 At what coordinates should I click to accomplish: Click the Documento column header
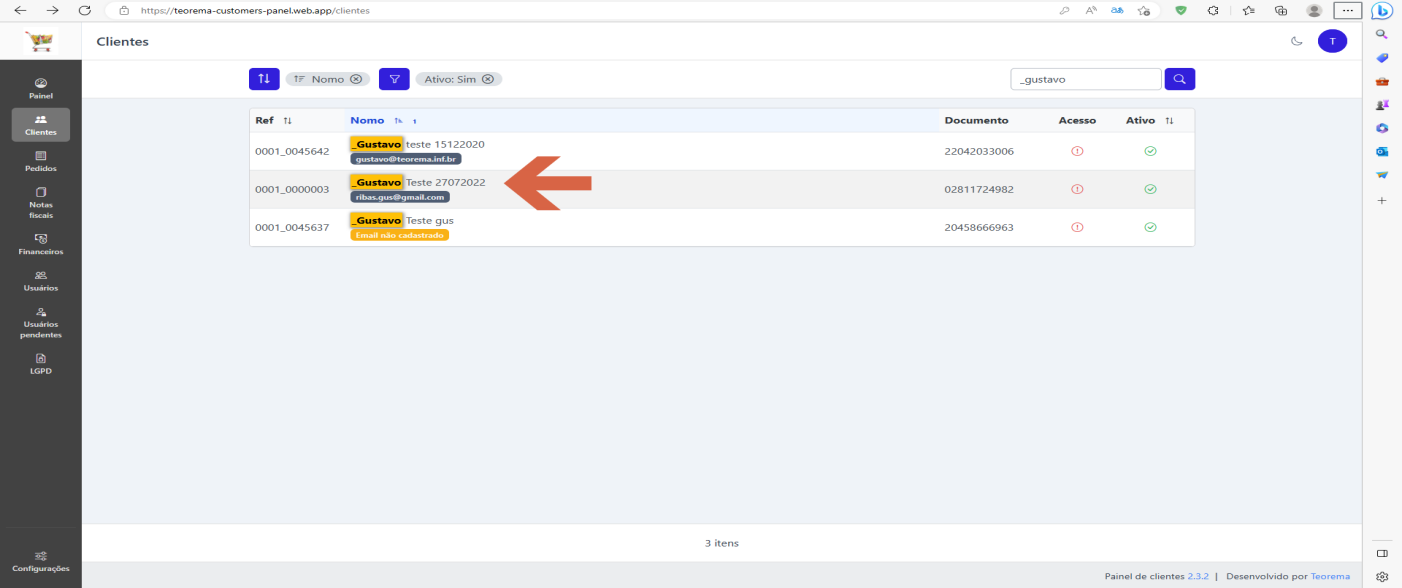pos(976,120)
